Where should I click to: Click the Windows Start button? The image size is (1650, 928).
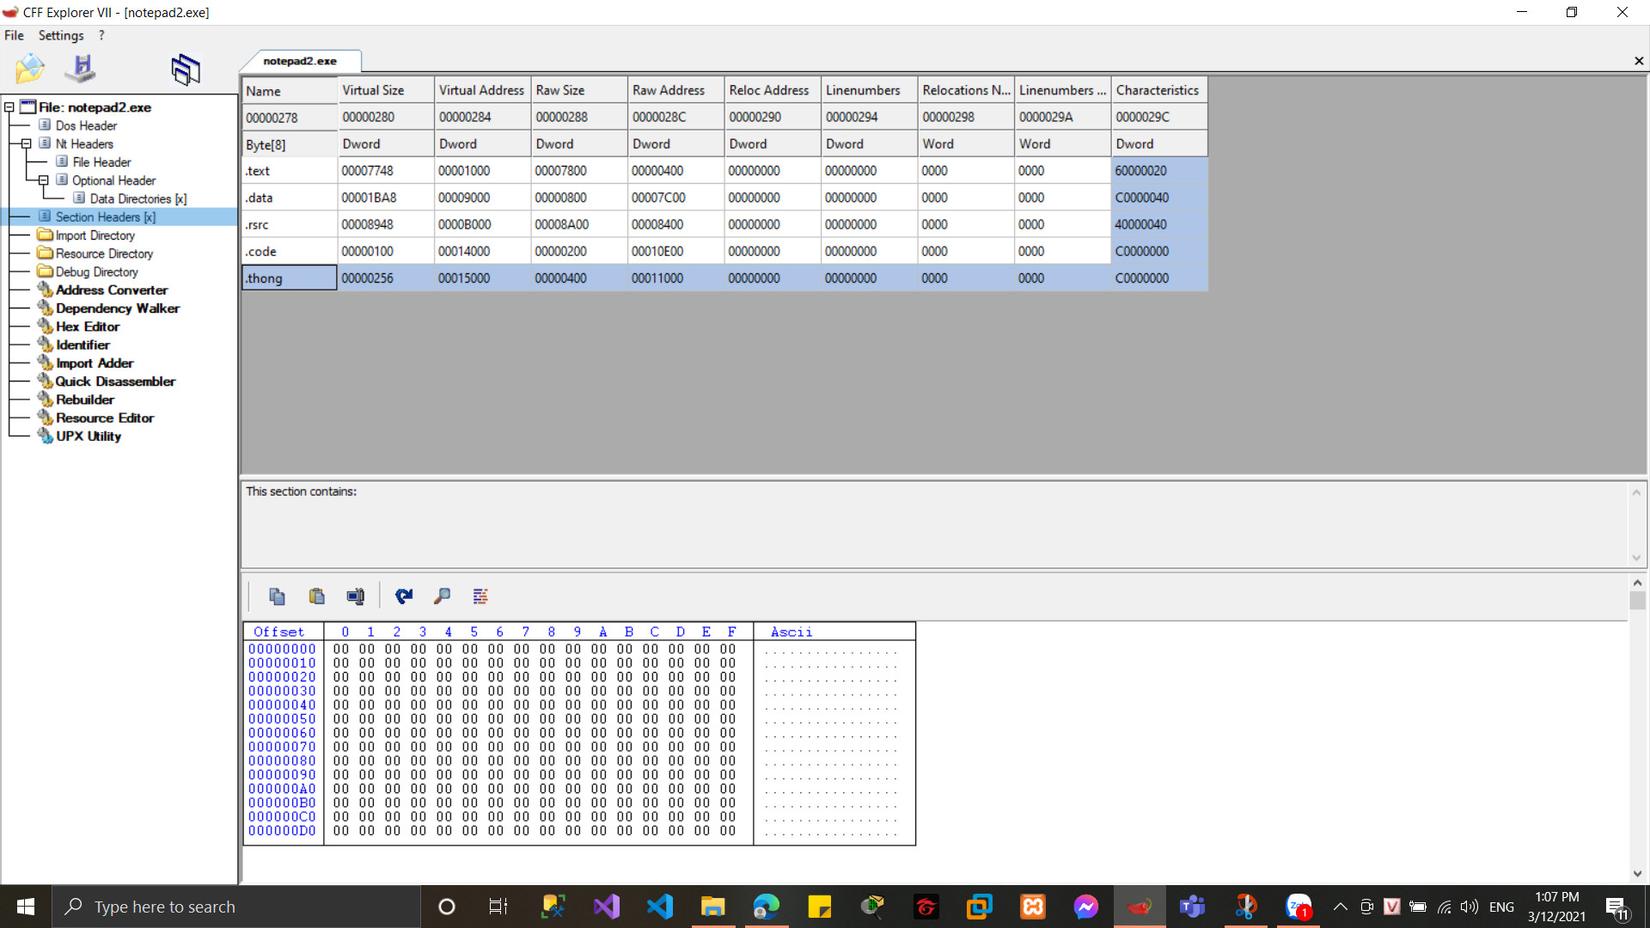click(x=26, y=907)
